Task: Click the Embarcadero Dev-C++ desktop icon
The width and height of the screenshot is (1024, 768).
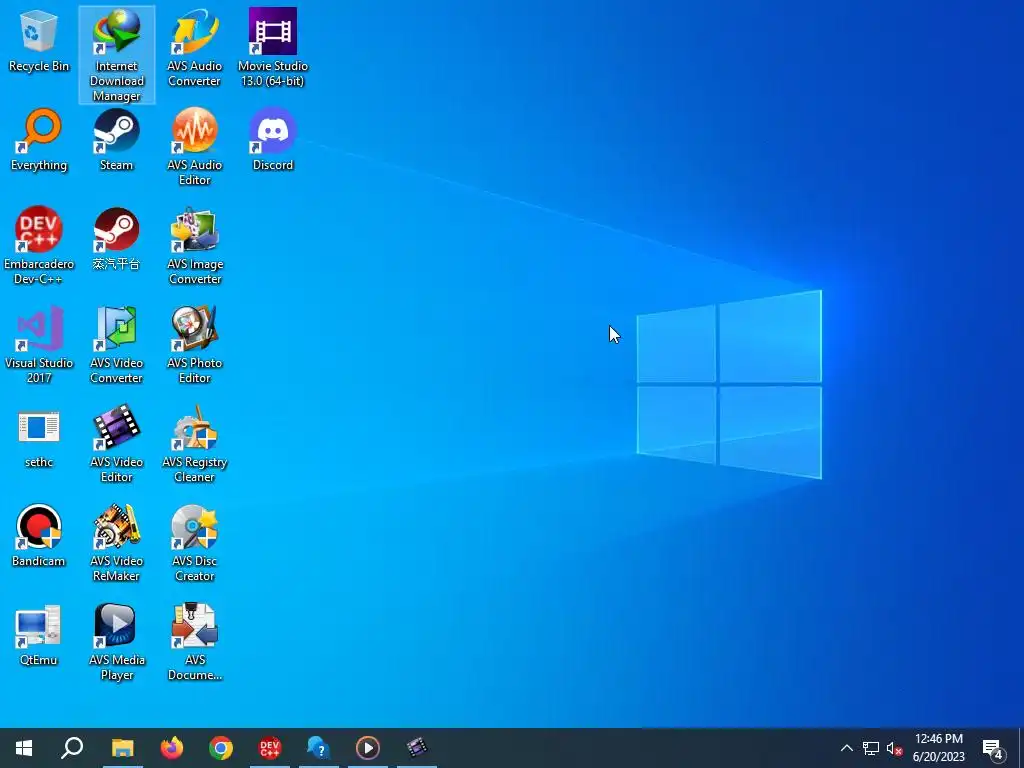Action: pos(39,246)
